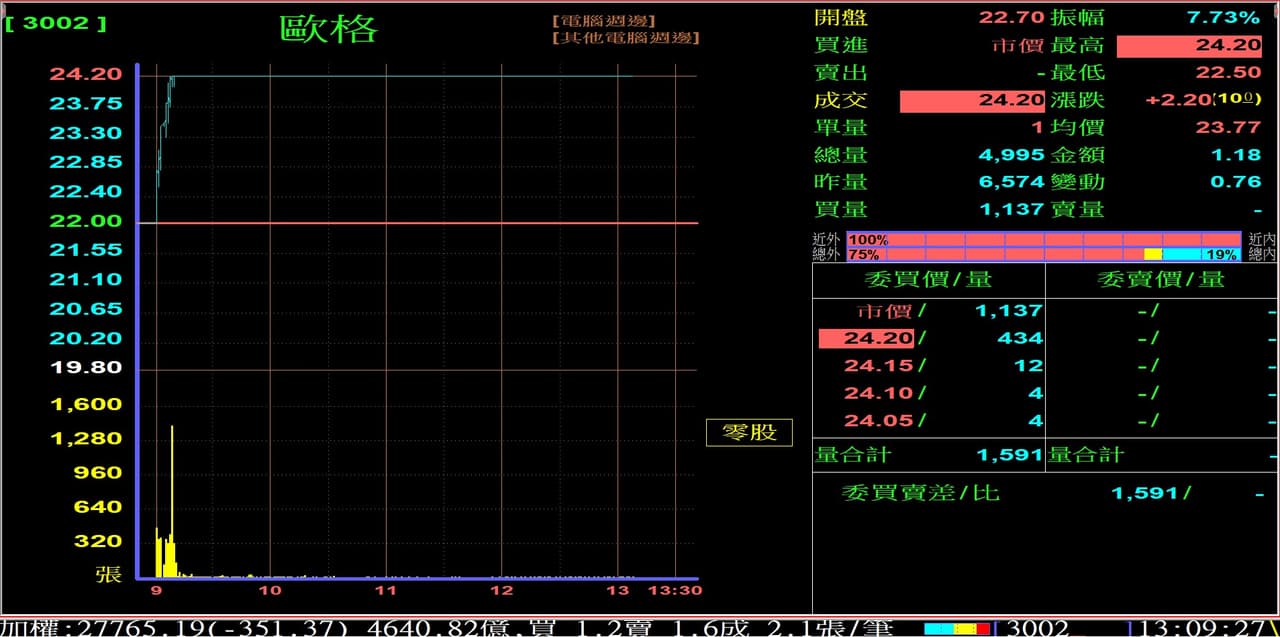
Task: Select the highlighted 24.20 bid price row
Action: [928, 339]
